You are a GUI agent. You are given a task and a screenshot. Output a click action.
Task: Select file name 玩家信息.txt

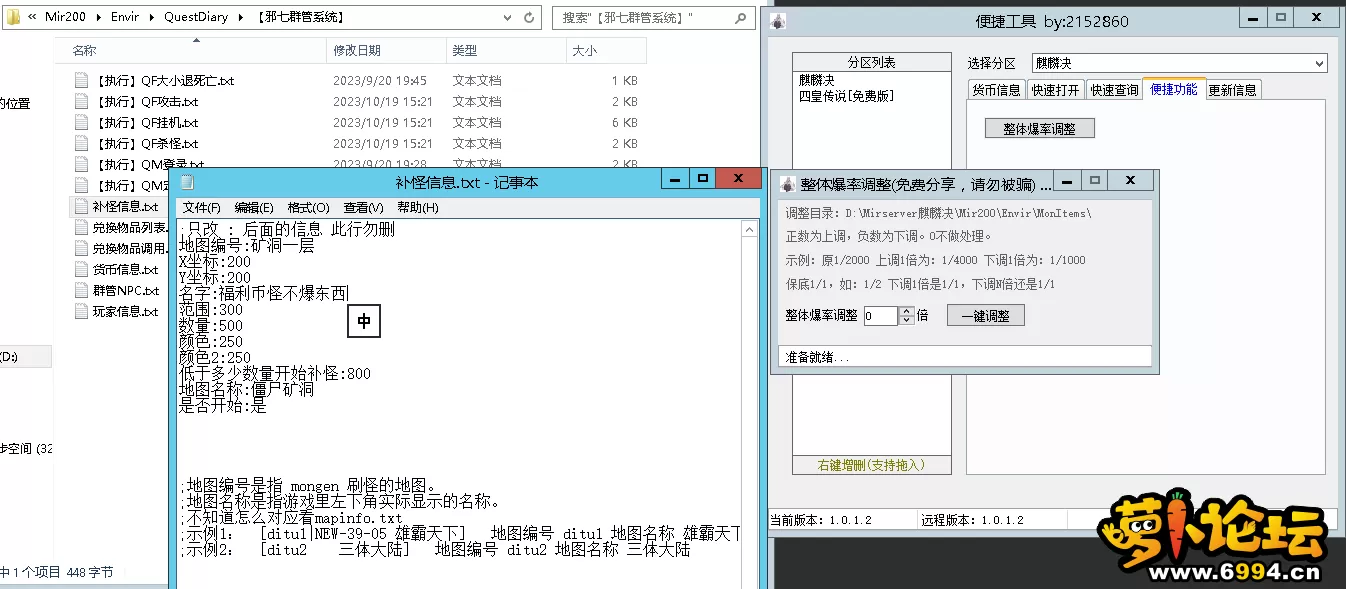[x=126, y=311]
